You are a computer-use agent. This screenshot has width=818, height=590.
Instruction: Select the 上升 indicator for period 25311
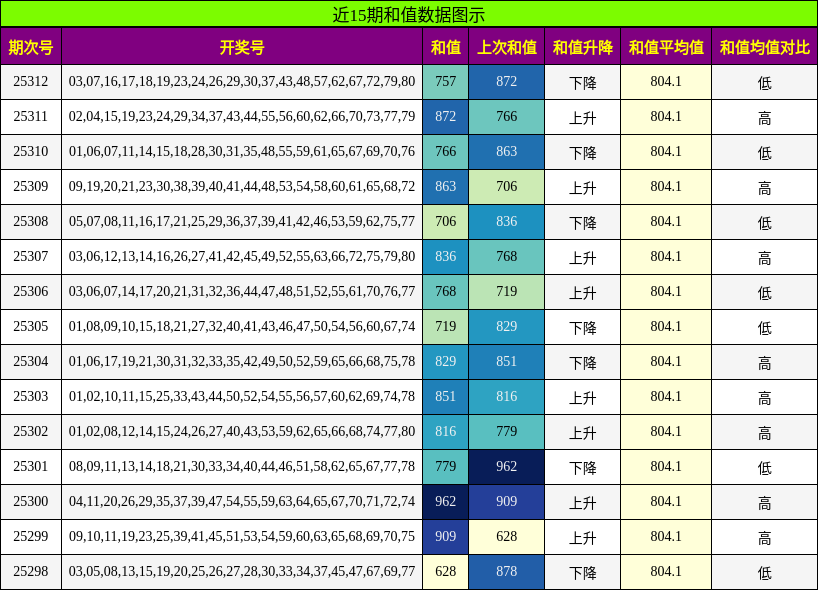tap(583, 115)
